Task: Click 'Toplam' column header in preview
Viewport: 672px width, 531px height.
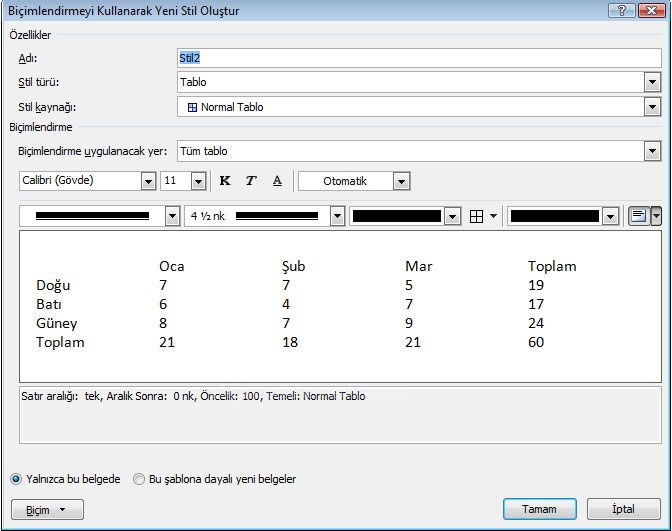Action: 552,266
